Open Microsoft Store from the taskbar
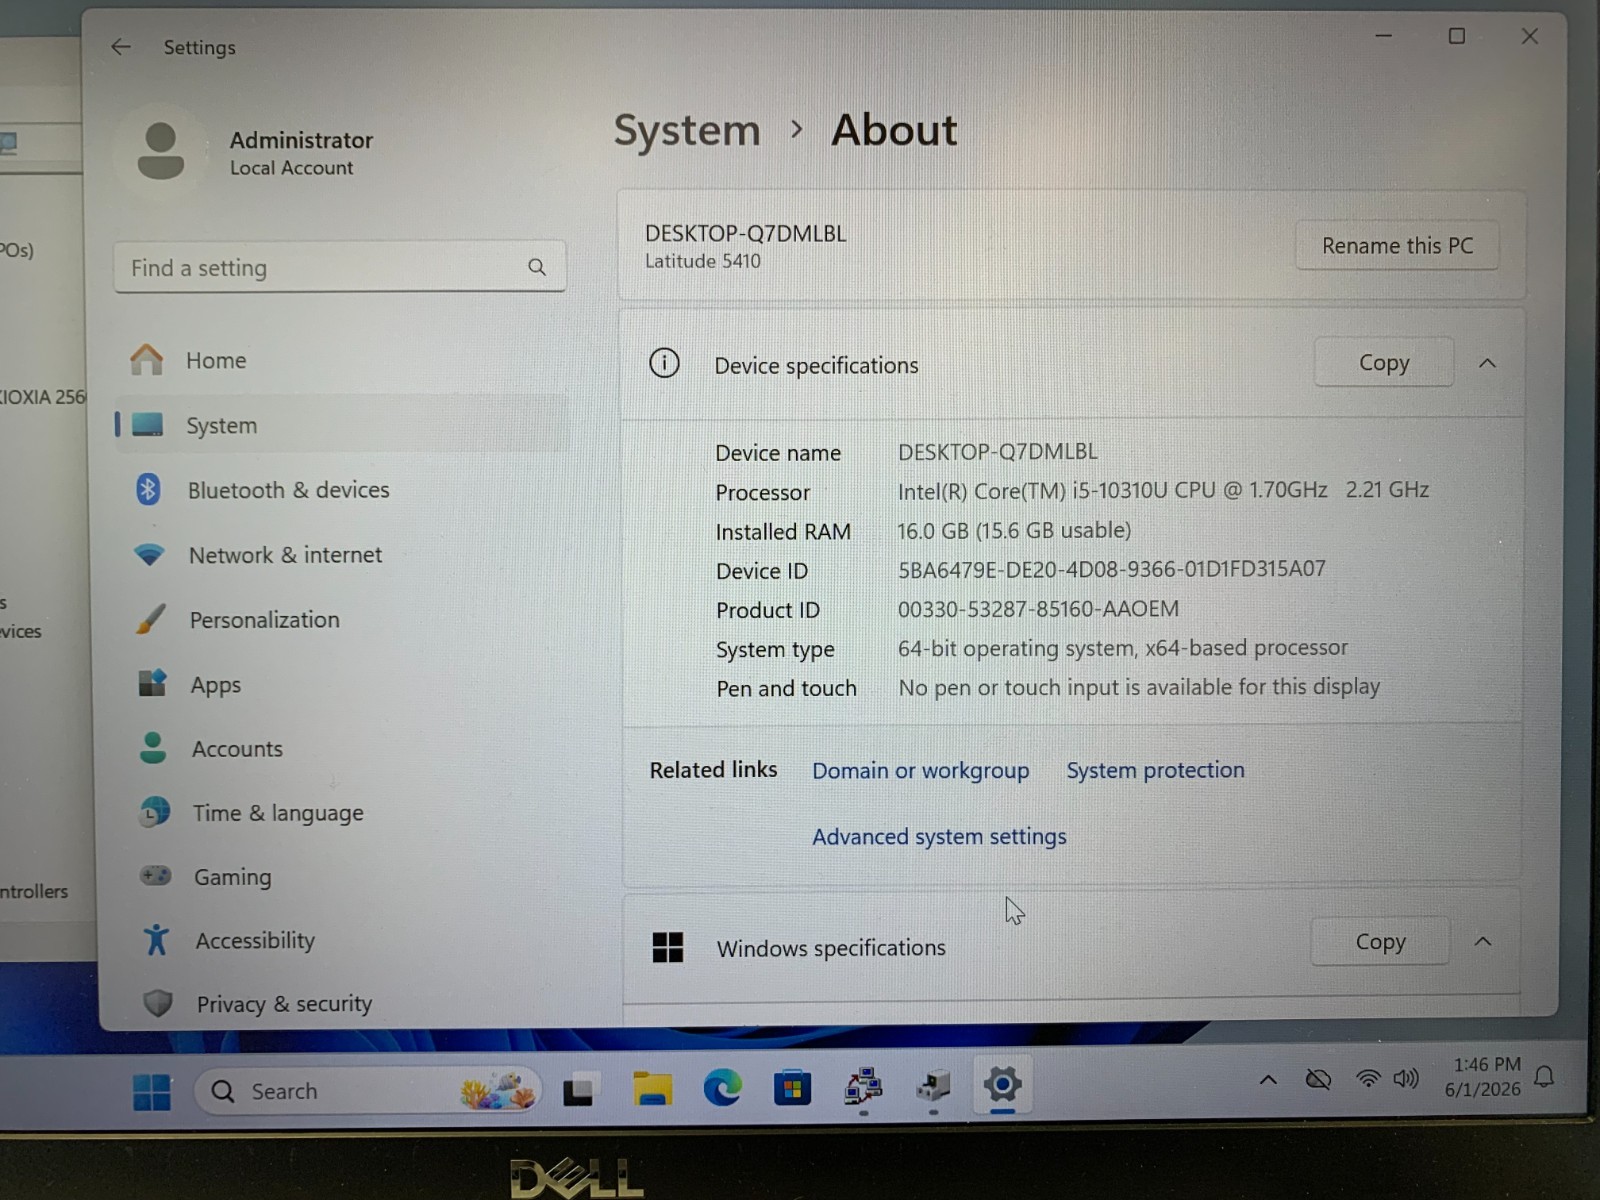The height and width of the screenshot is (1200, 1600). pos(792,1087)
